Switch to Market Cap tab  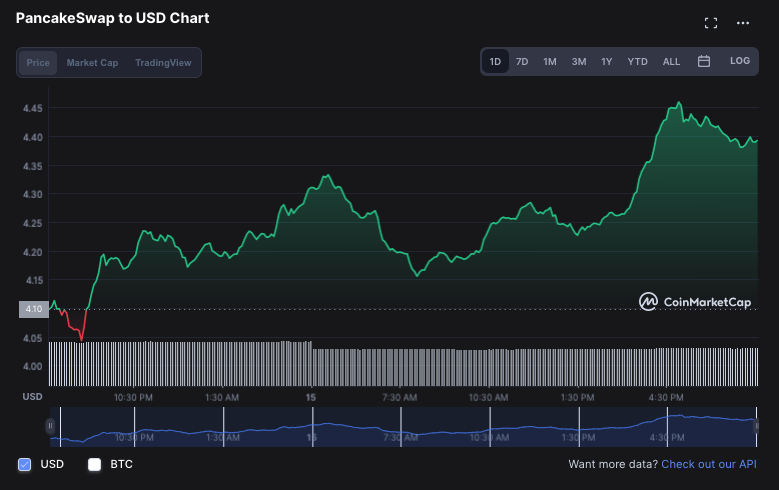[92, 63]
